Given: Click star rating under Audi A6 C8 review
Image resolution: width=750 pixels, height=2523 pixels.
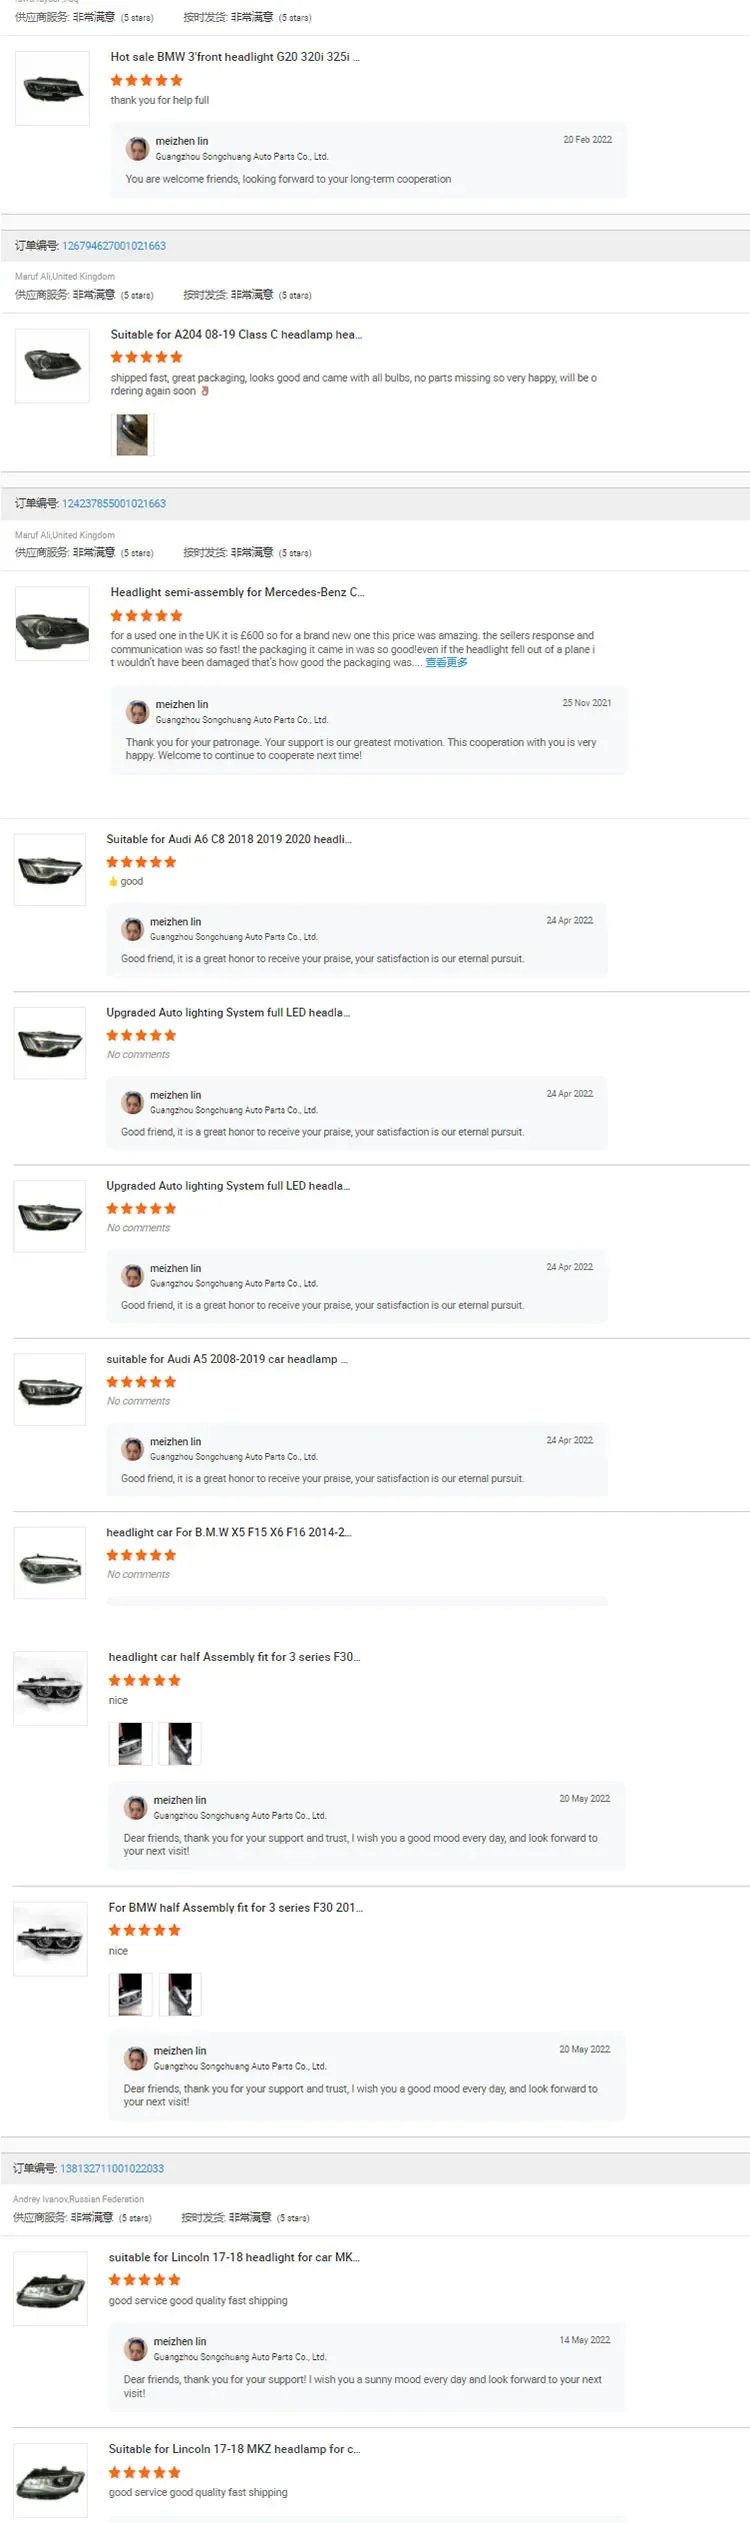Looking at the screenshot, I should point(141,862).
